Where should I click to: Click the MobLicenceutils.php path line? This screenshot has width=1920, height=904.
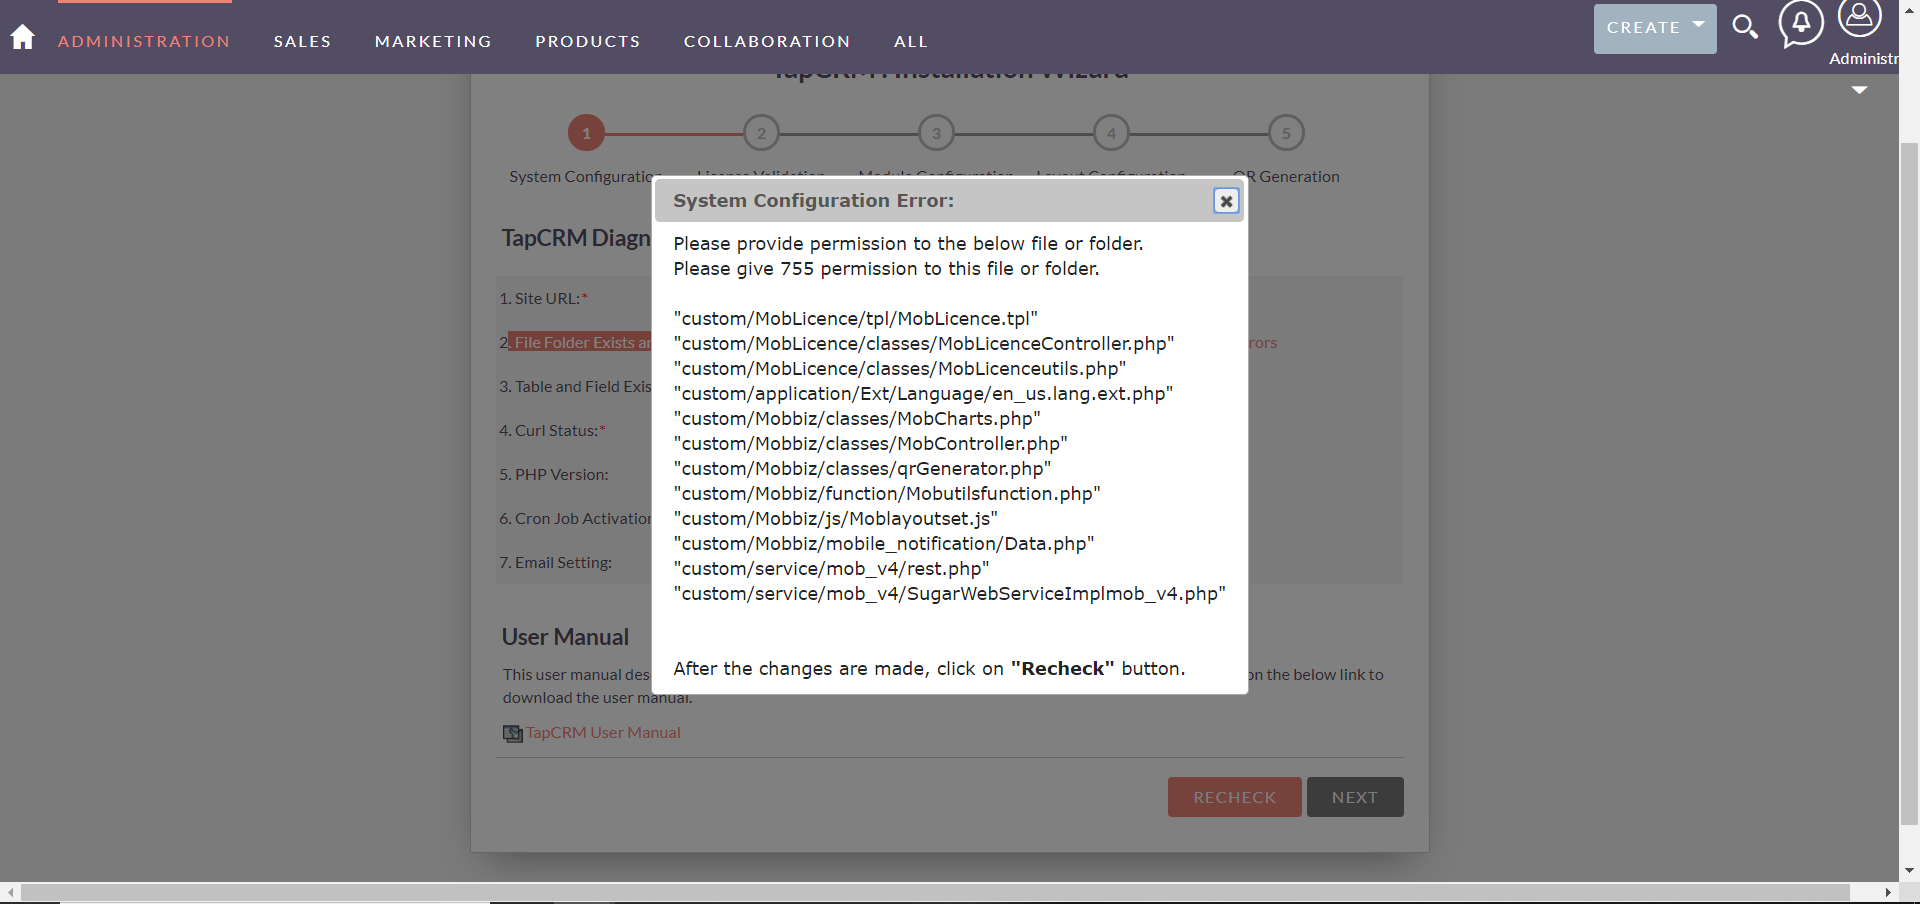tap(900, 369)
